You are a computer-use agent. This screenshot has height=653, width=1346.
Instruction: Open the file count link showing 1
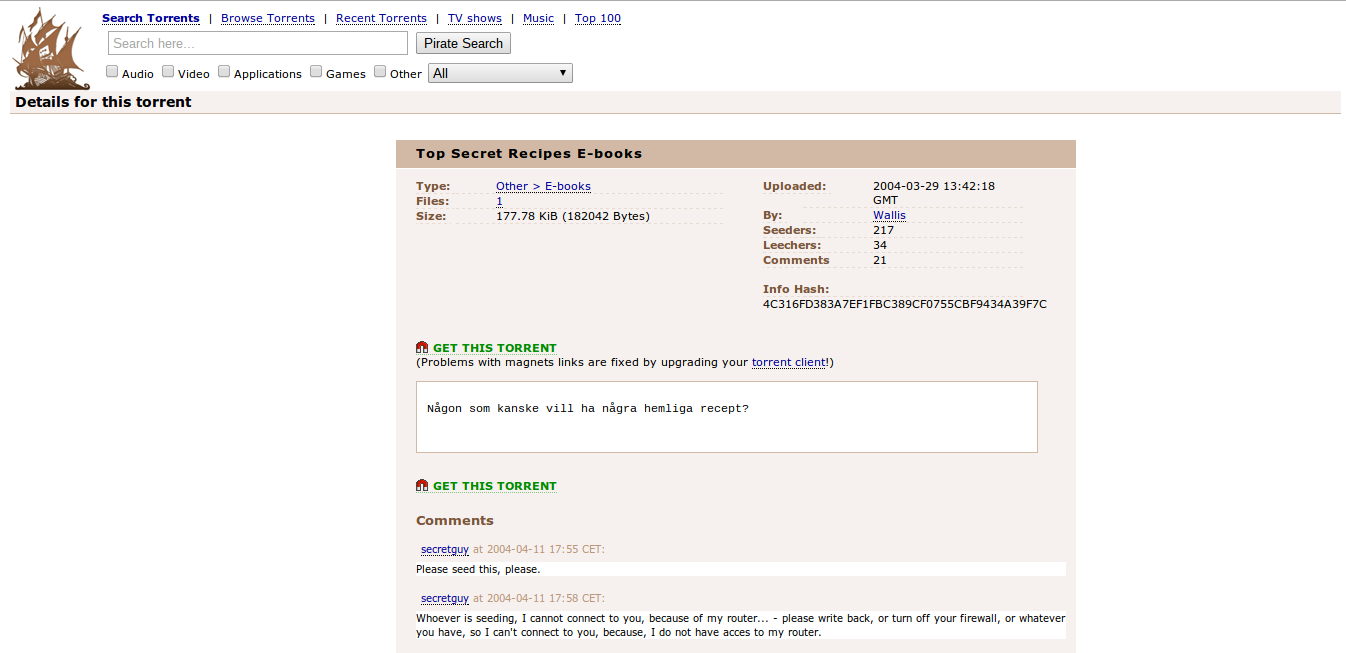click(500, 201)
